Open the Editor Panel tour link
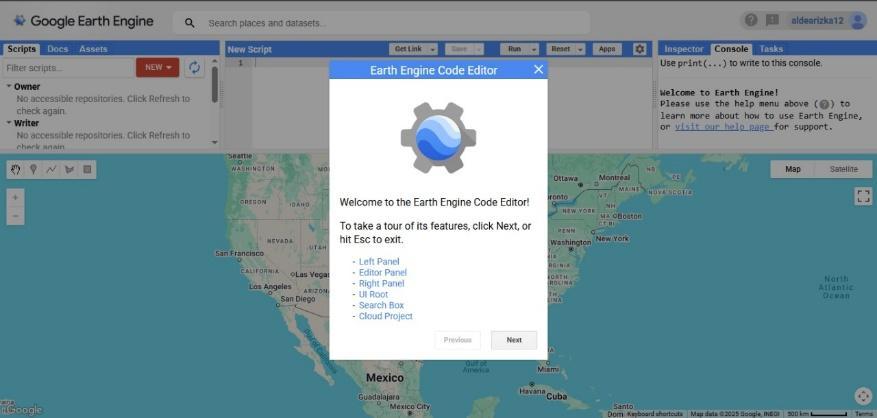Image resolution: width=877 pixels, height=418 pixels. tap(383, 273)
